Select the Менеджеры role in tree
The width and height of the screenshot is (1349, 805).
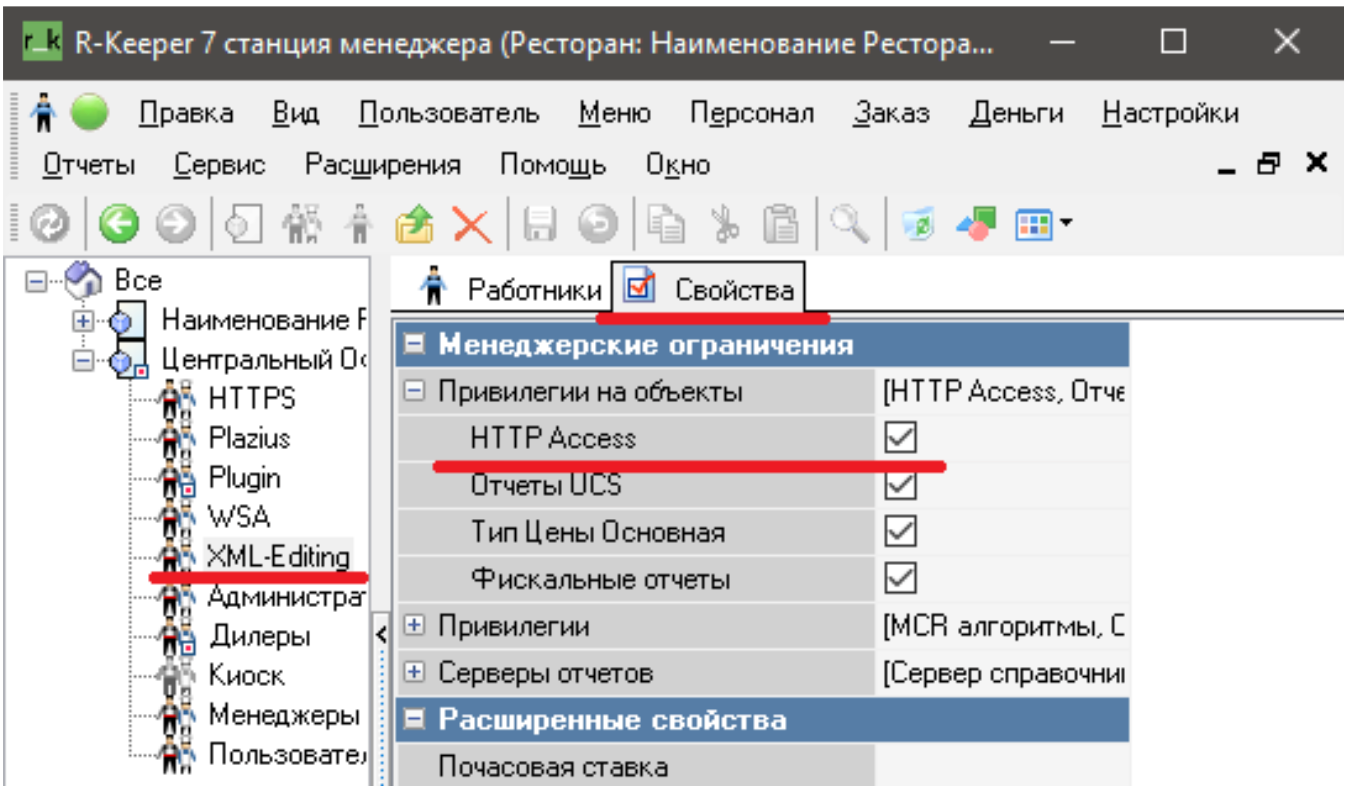[284, 715]
